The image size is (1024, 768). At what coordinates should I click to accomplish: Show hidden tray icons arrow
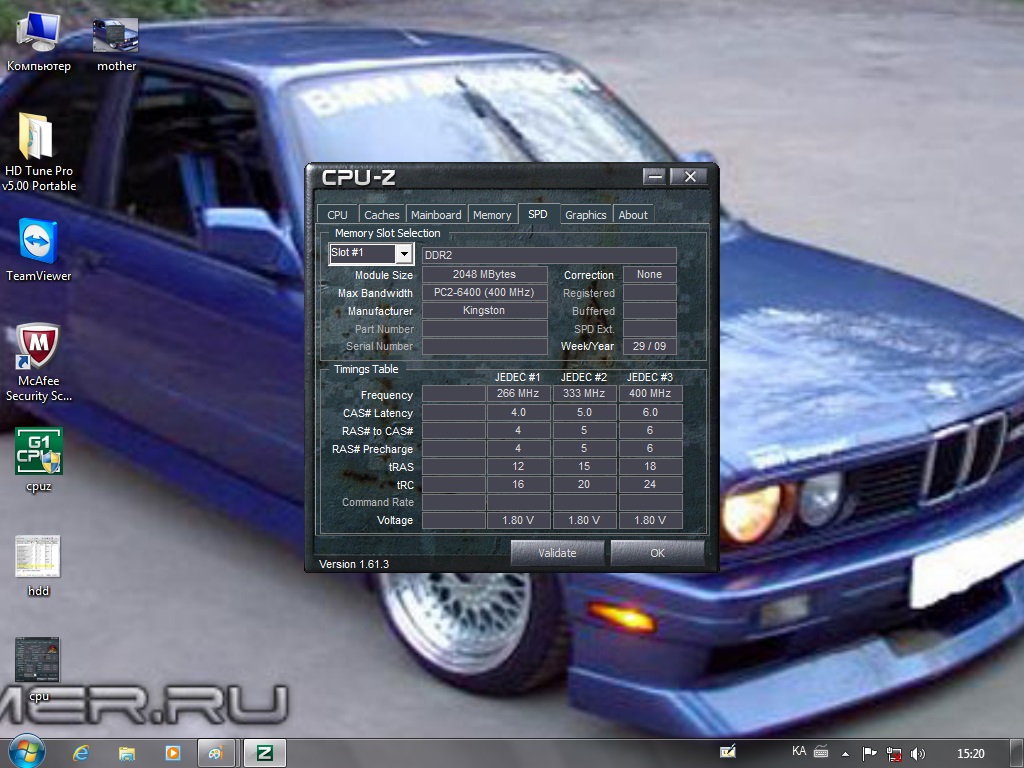(845, 754)
